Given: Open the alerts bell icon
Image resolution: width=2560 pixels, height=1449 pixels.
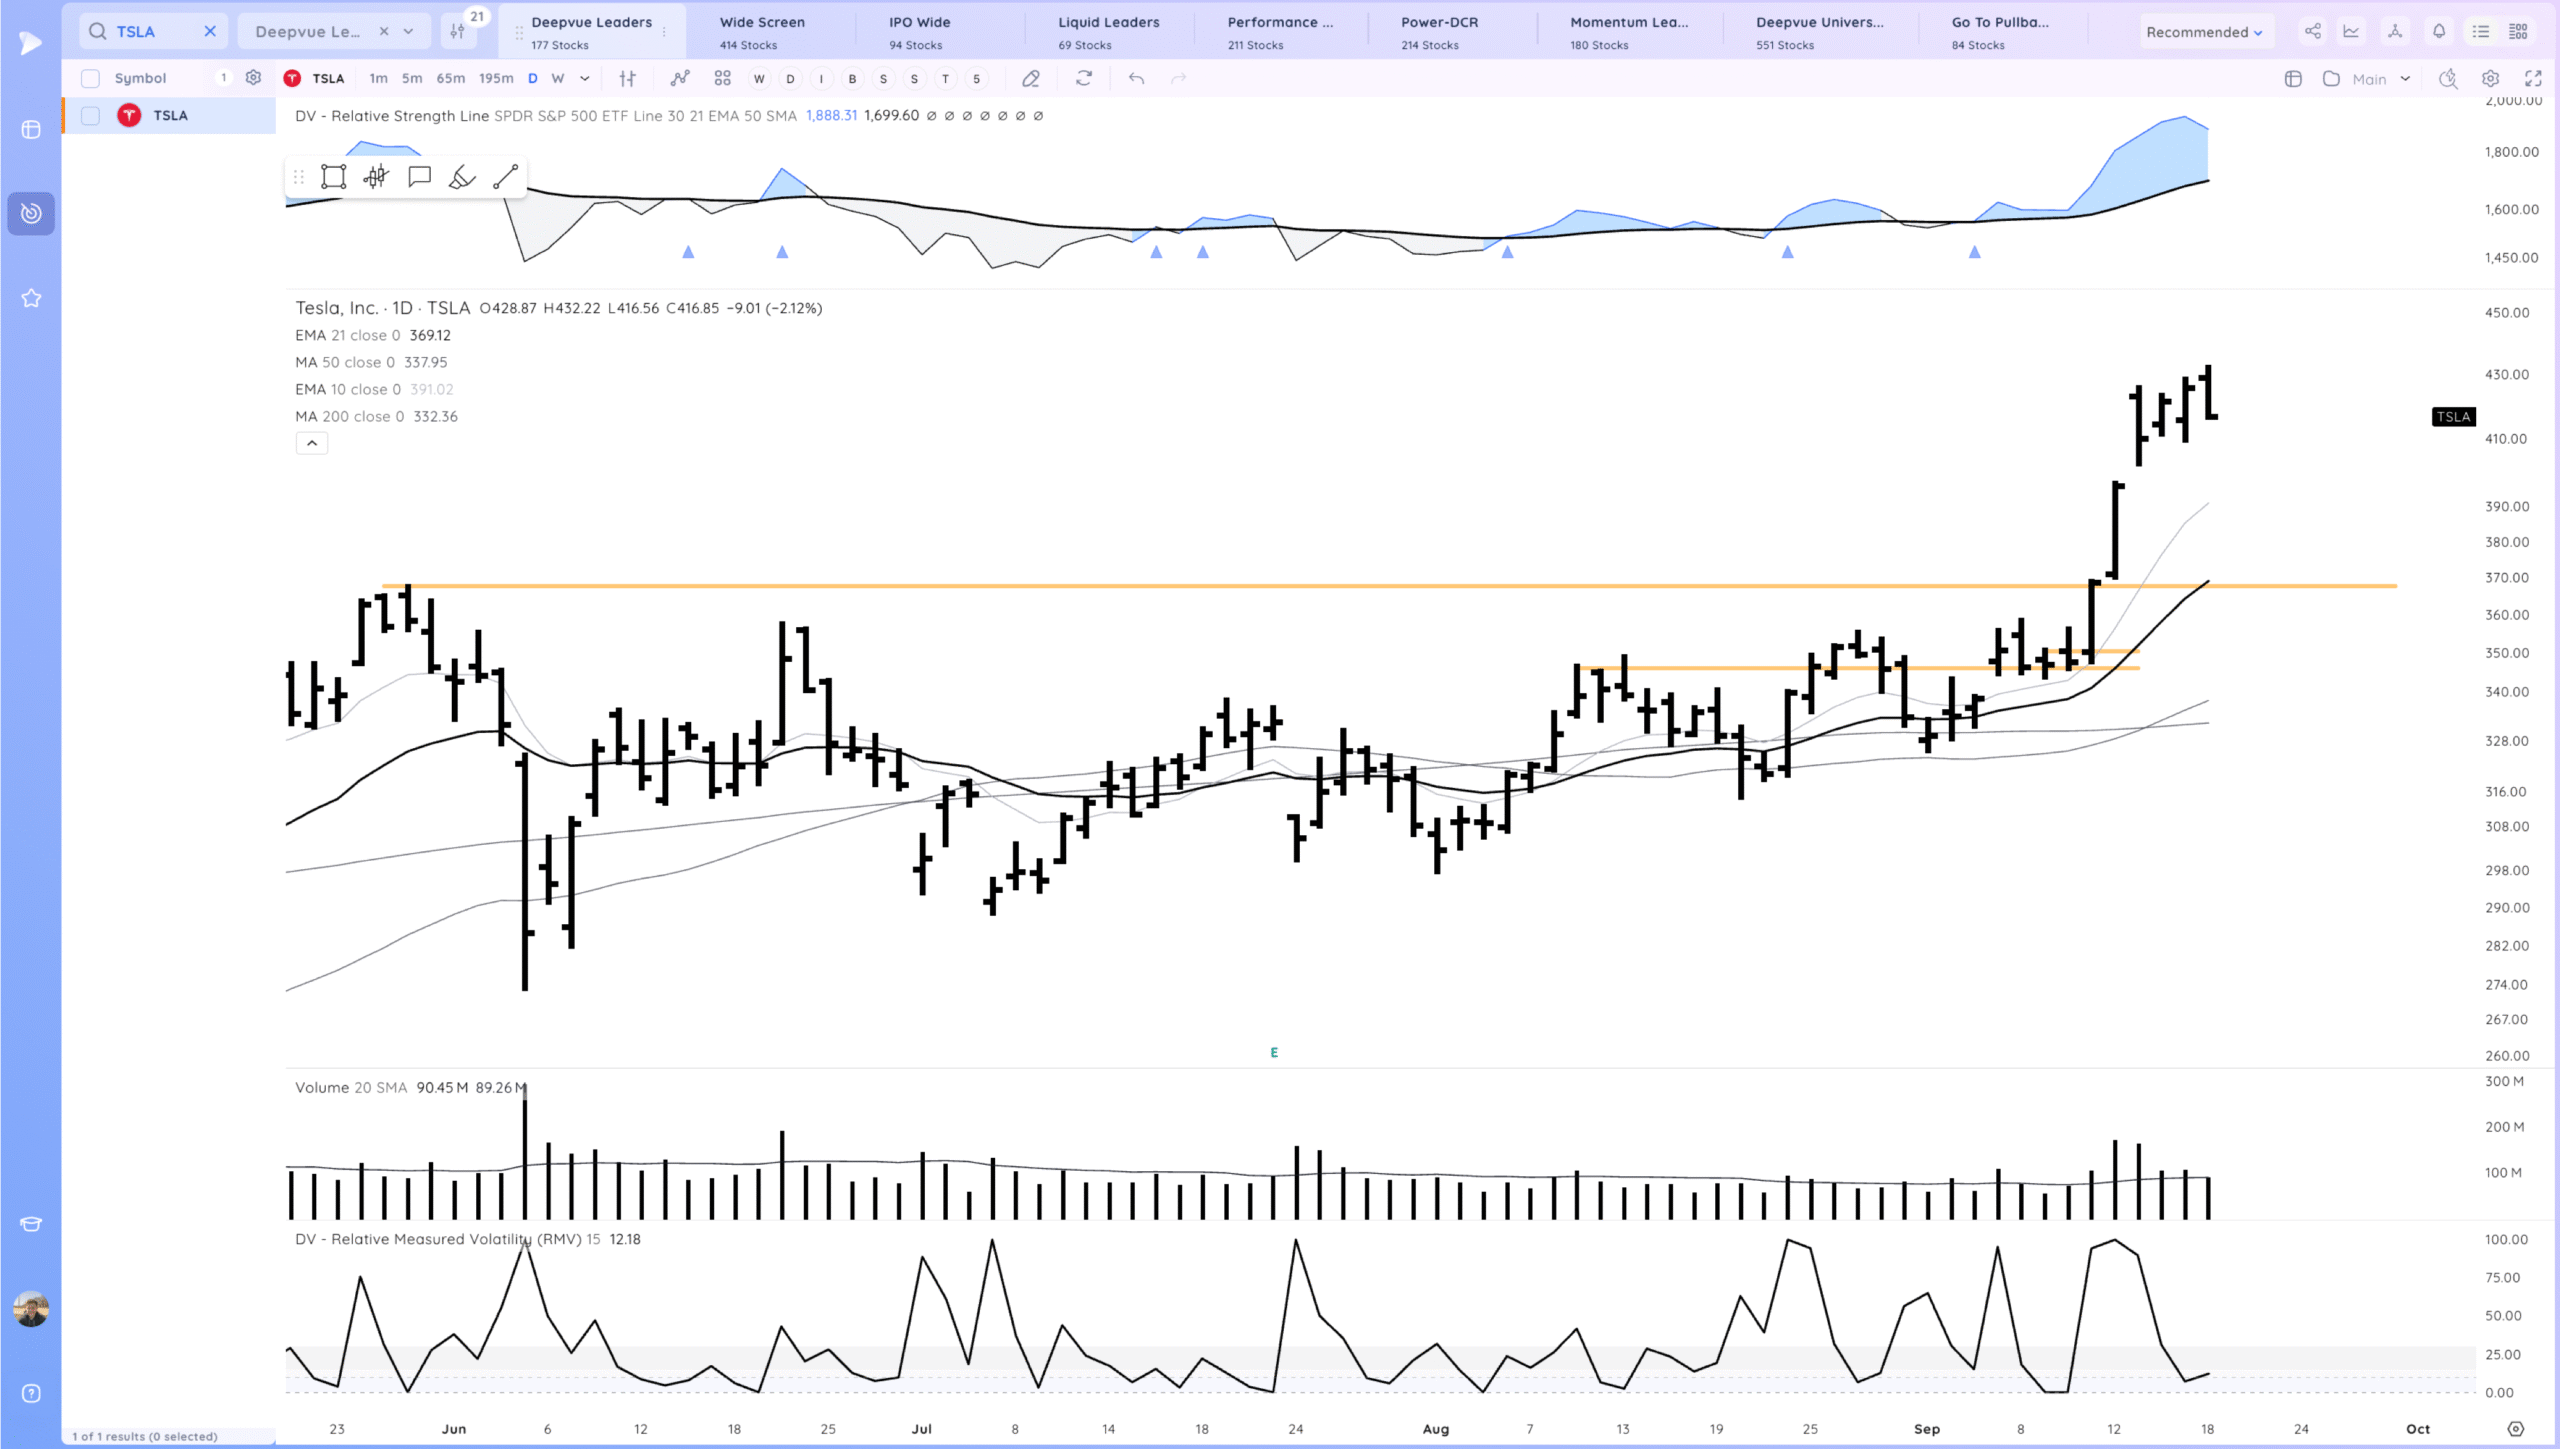Looking at the screenshot, I should 2439,32.
